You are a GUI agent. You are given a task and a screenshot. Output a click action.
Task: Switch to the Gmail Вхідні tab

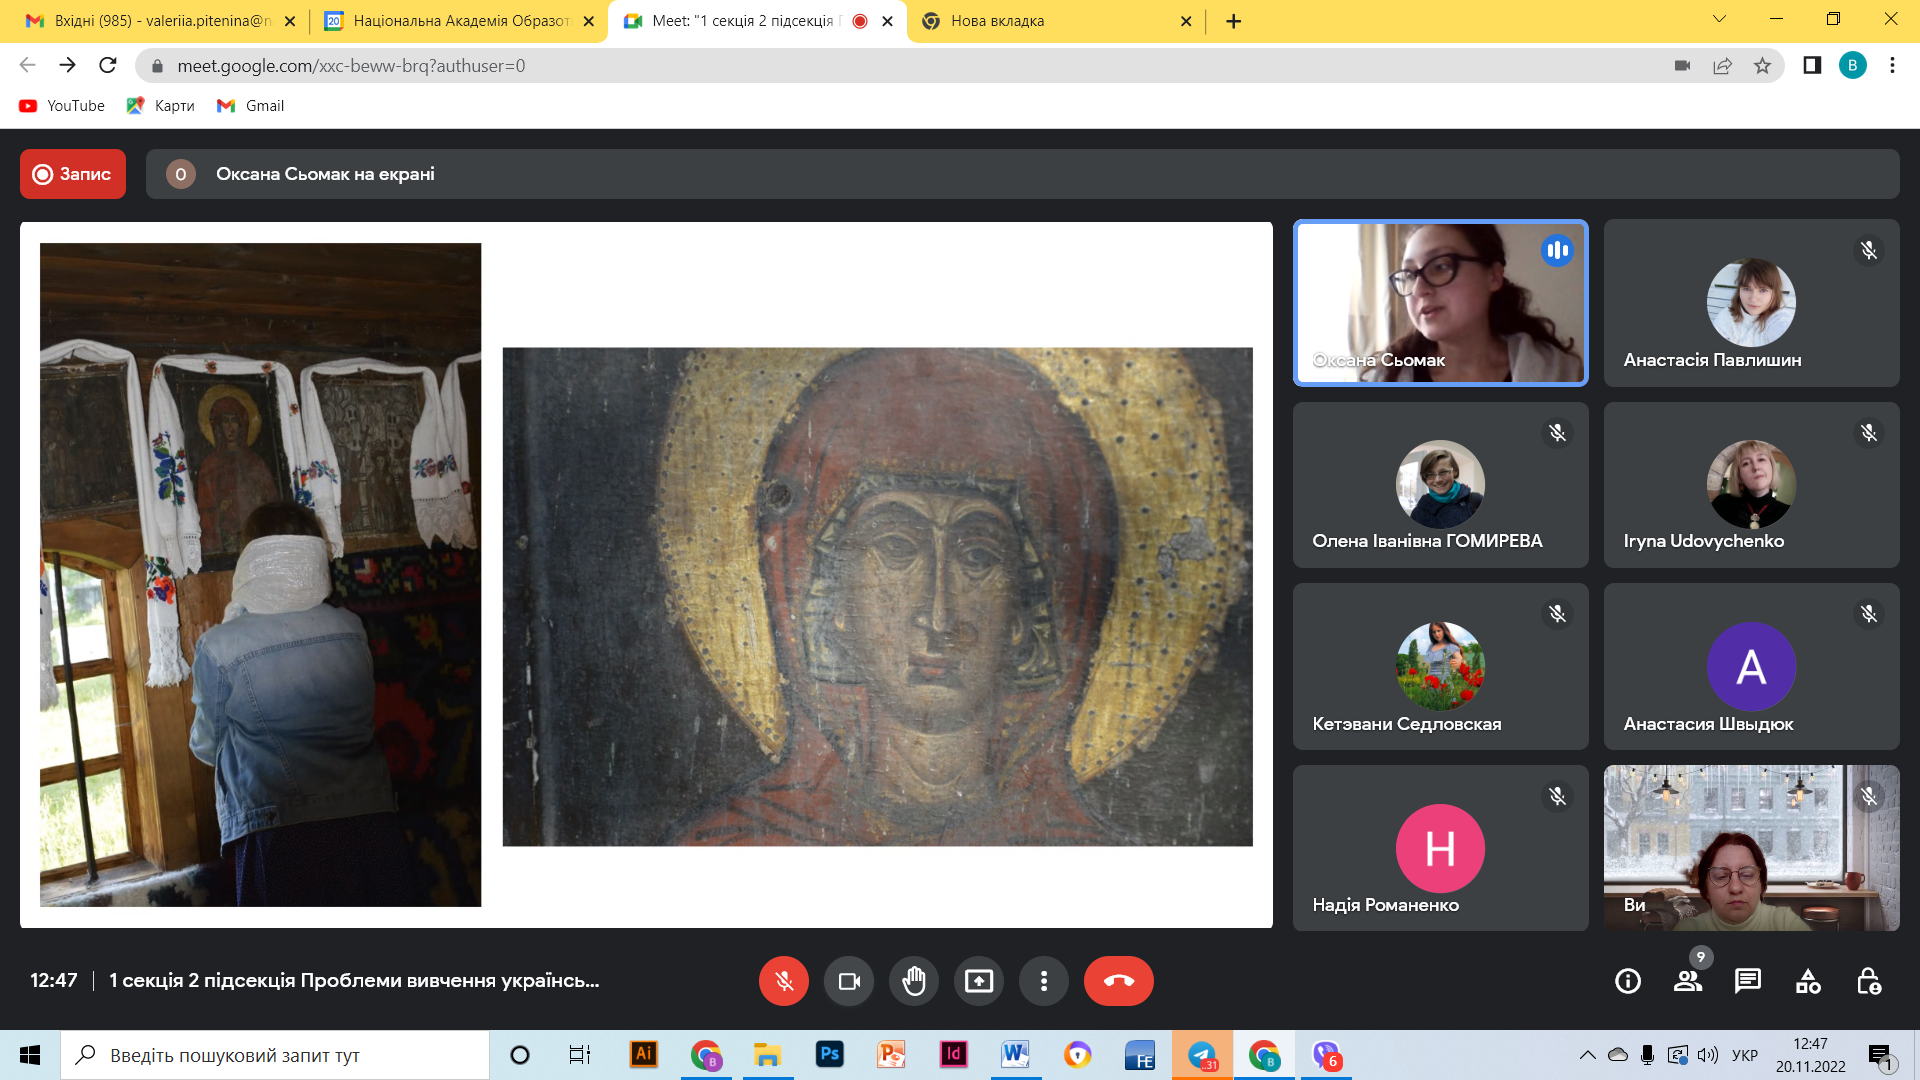160,21
